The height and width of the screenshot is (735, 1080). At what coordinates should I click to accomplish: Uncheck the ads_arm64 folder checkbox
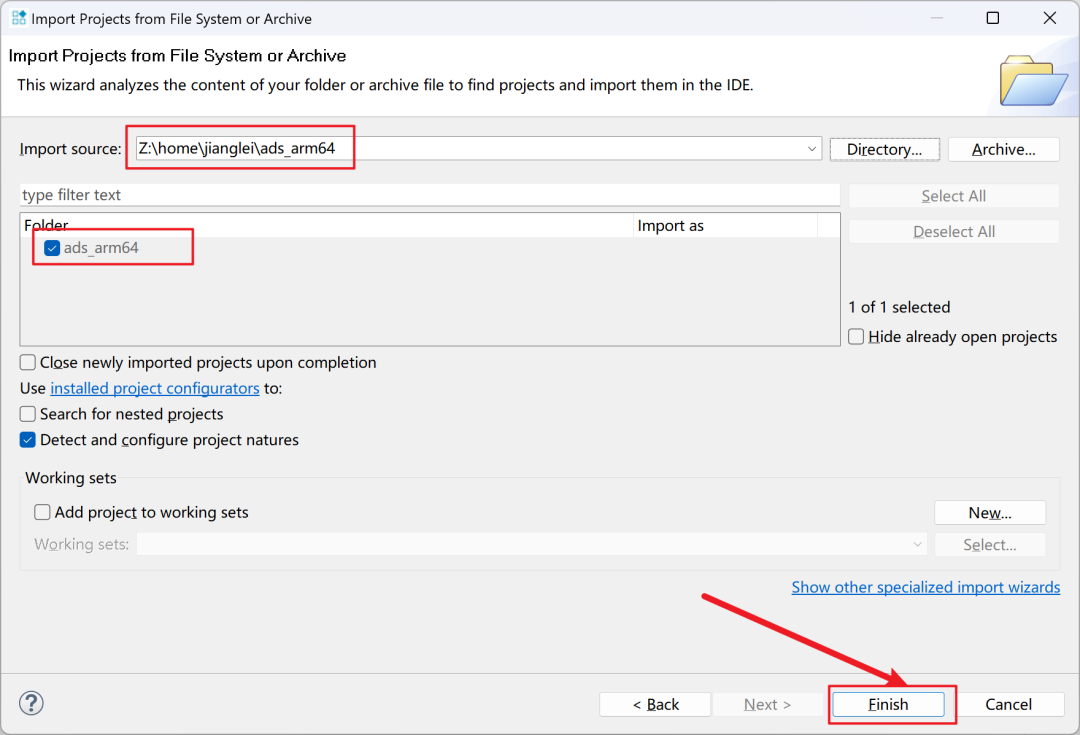tap(52, 248)
